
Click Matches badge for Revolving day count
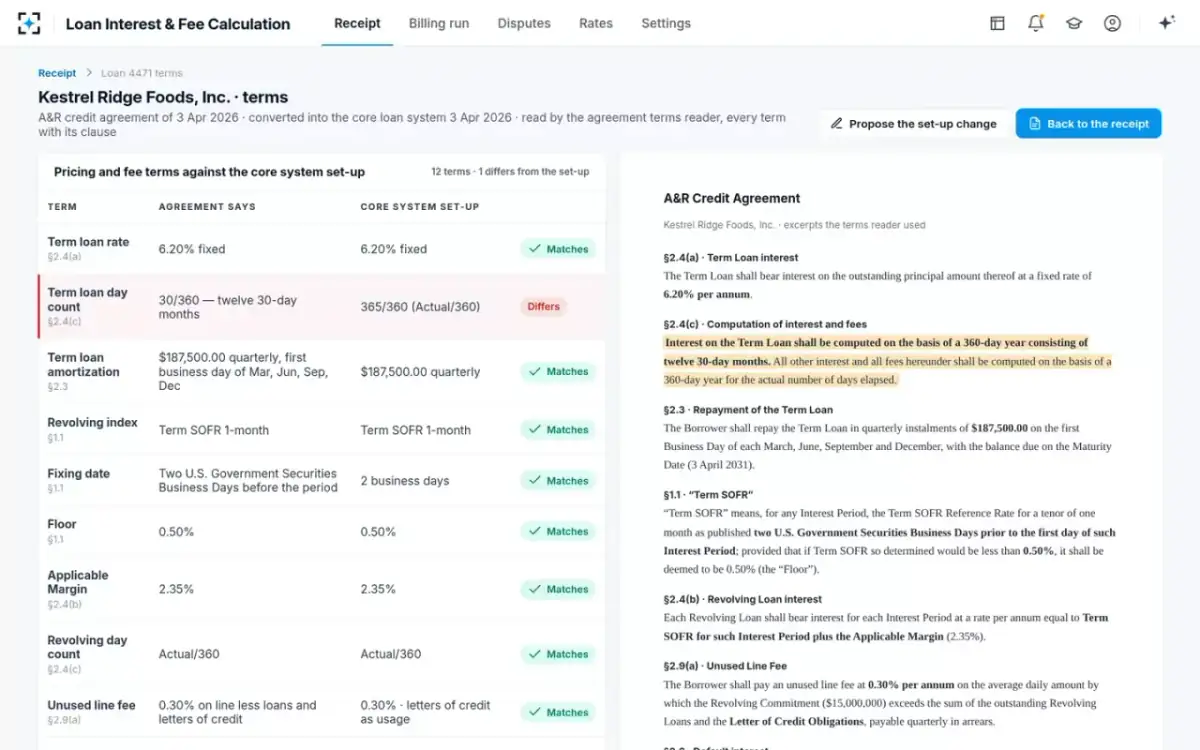(558, 654)
